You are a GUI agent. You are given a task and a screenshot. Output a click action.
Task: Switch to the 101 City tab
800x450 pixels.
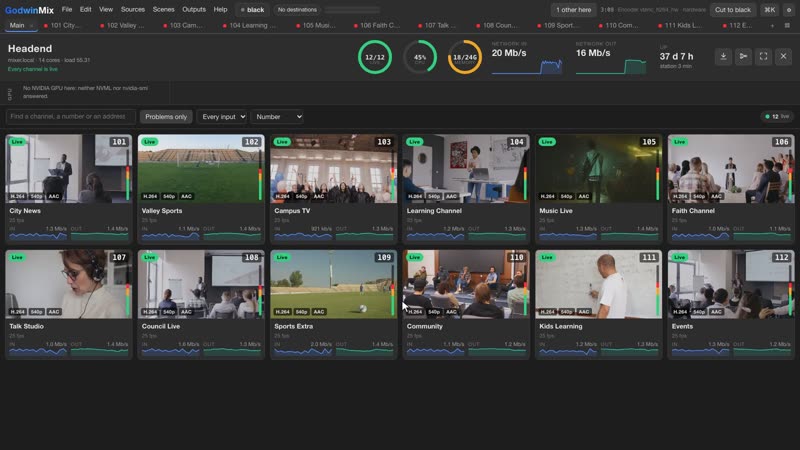tap(63, 26)
